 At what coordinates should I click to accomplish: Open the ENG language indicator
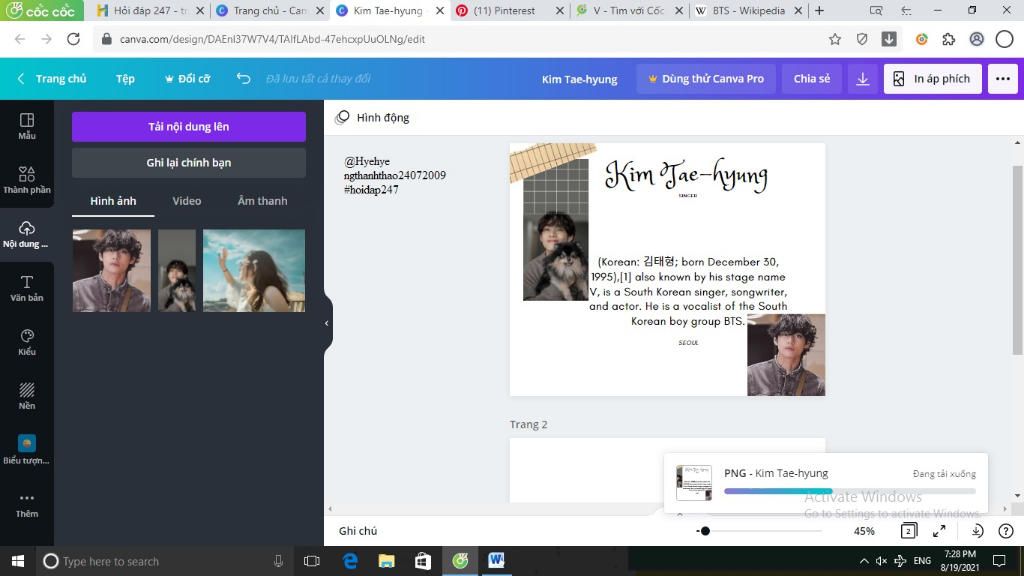[922, 561]
